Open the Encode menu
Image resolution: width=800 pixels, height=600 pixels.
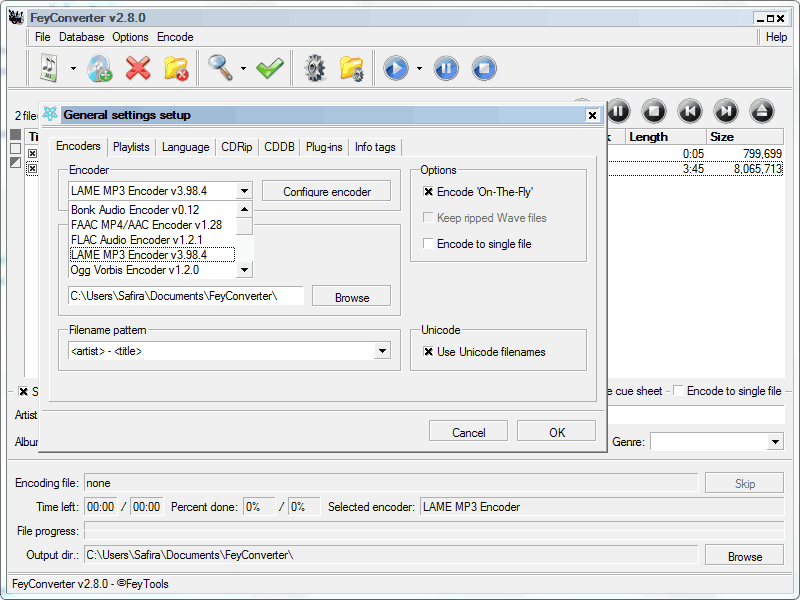(175, 37)
